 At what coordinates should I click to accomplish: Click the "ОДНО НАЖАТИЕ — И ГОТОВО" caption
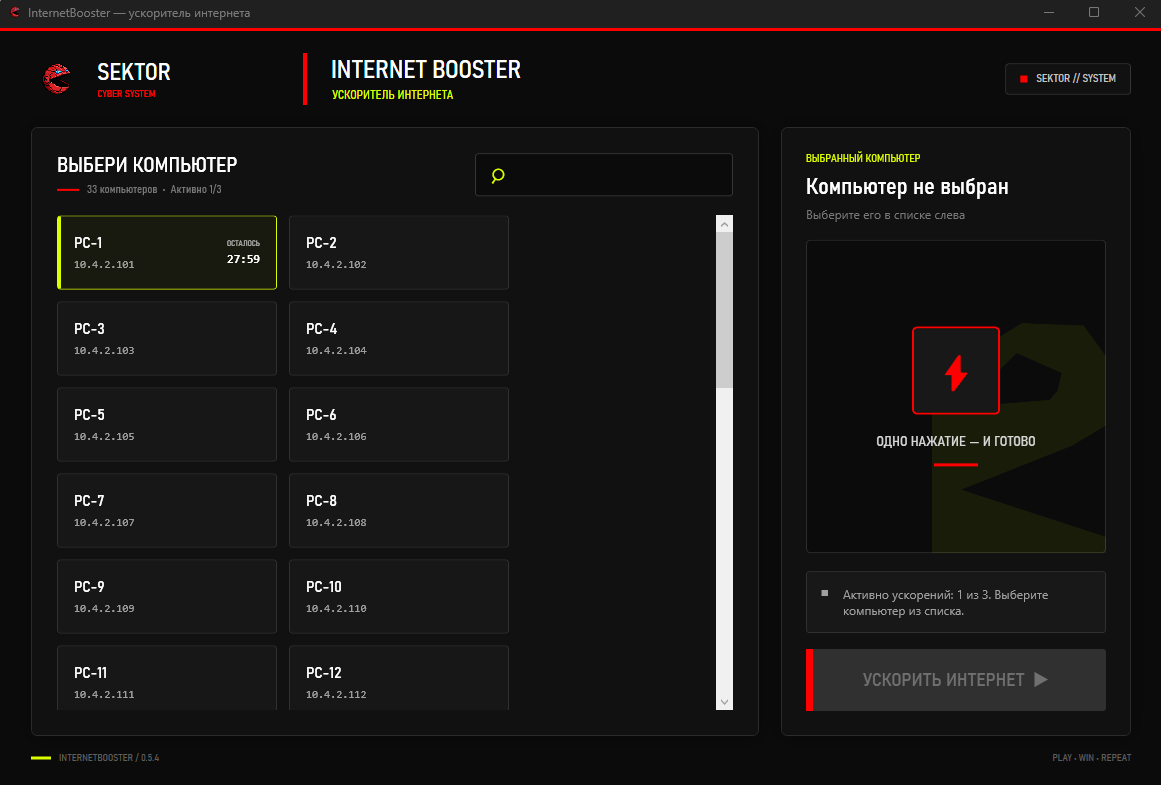[956, 441]
